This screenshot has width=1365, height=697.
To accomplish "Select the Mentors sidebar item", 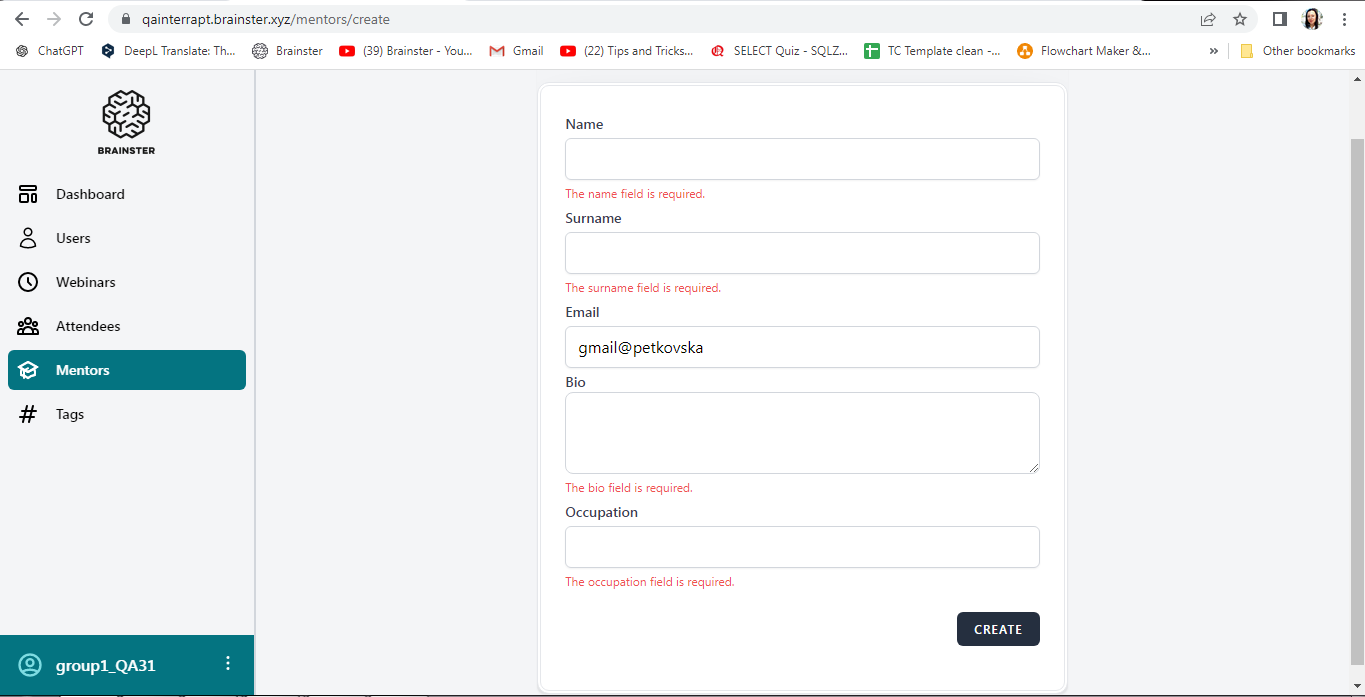I will 127,370.
